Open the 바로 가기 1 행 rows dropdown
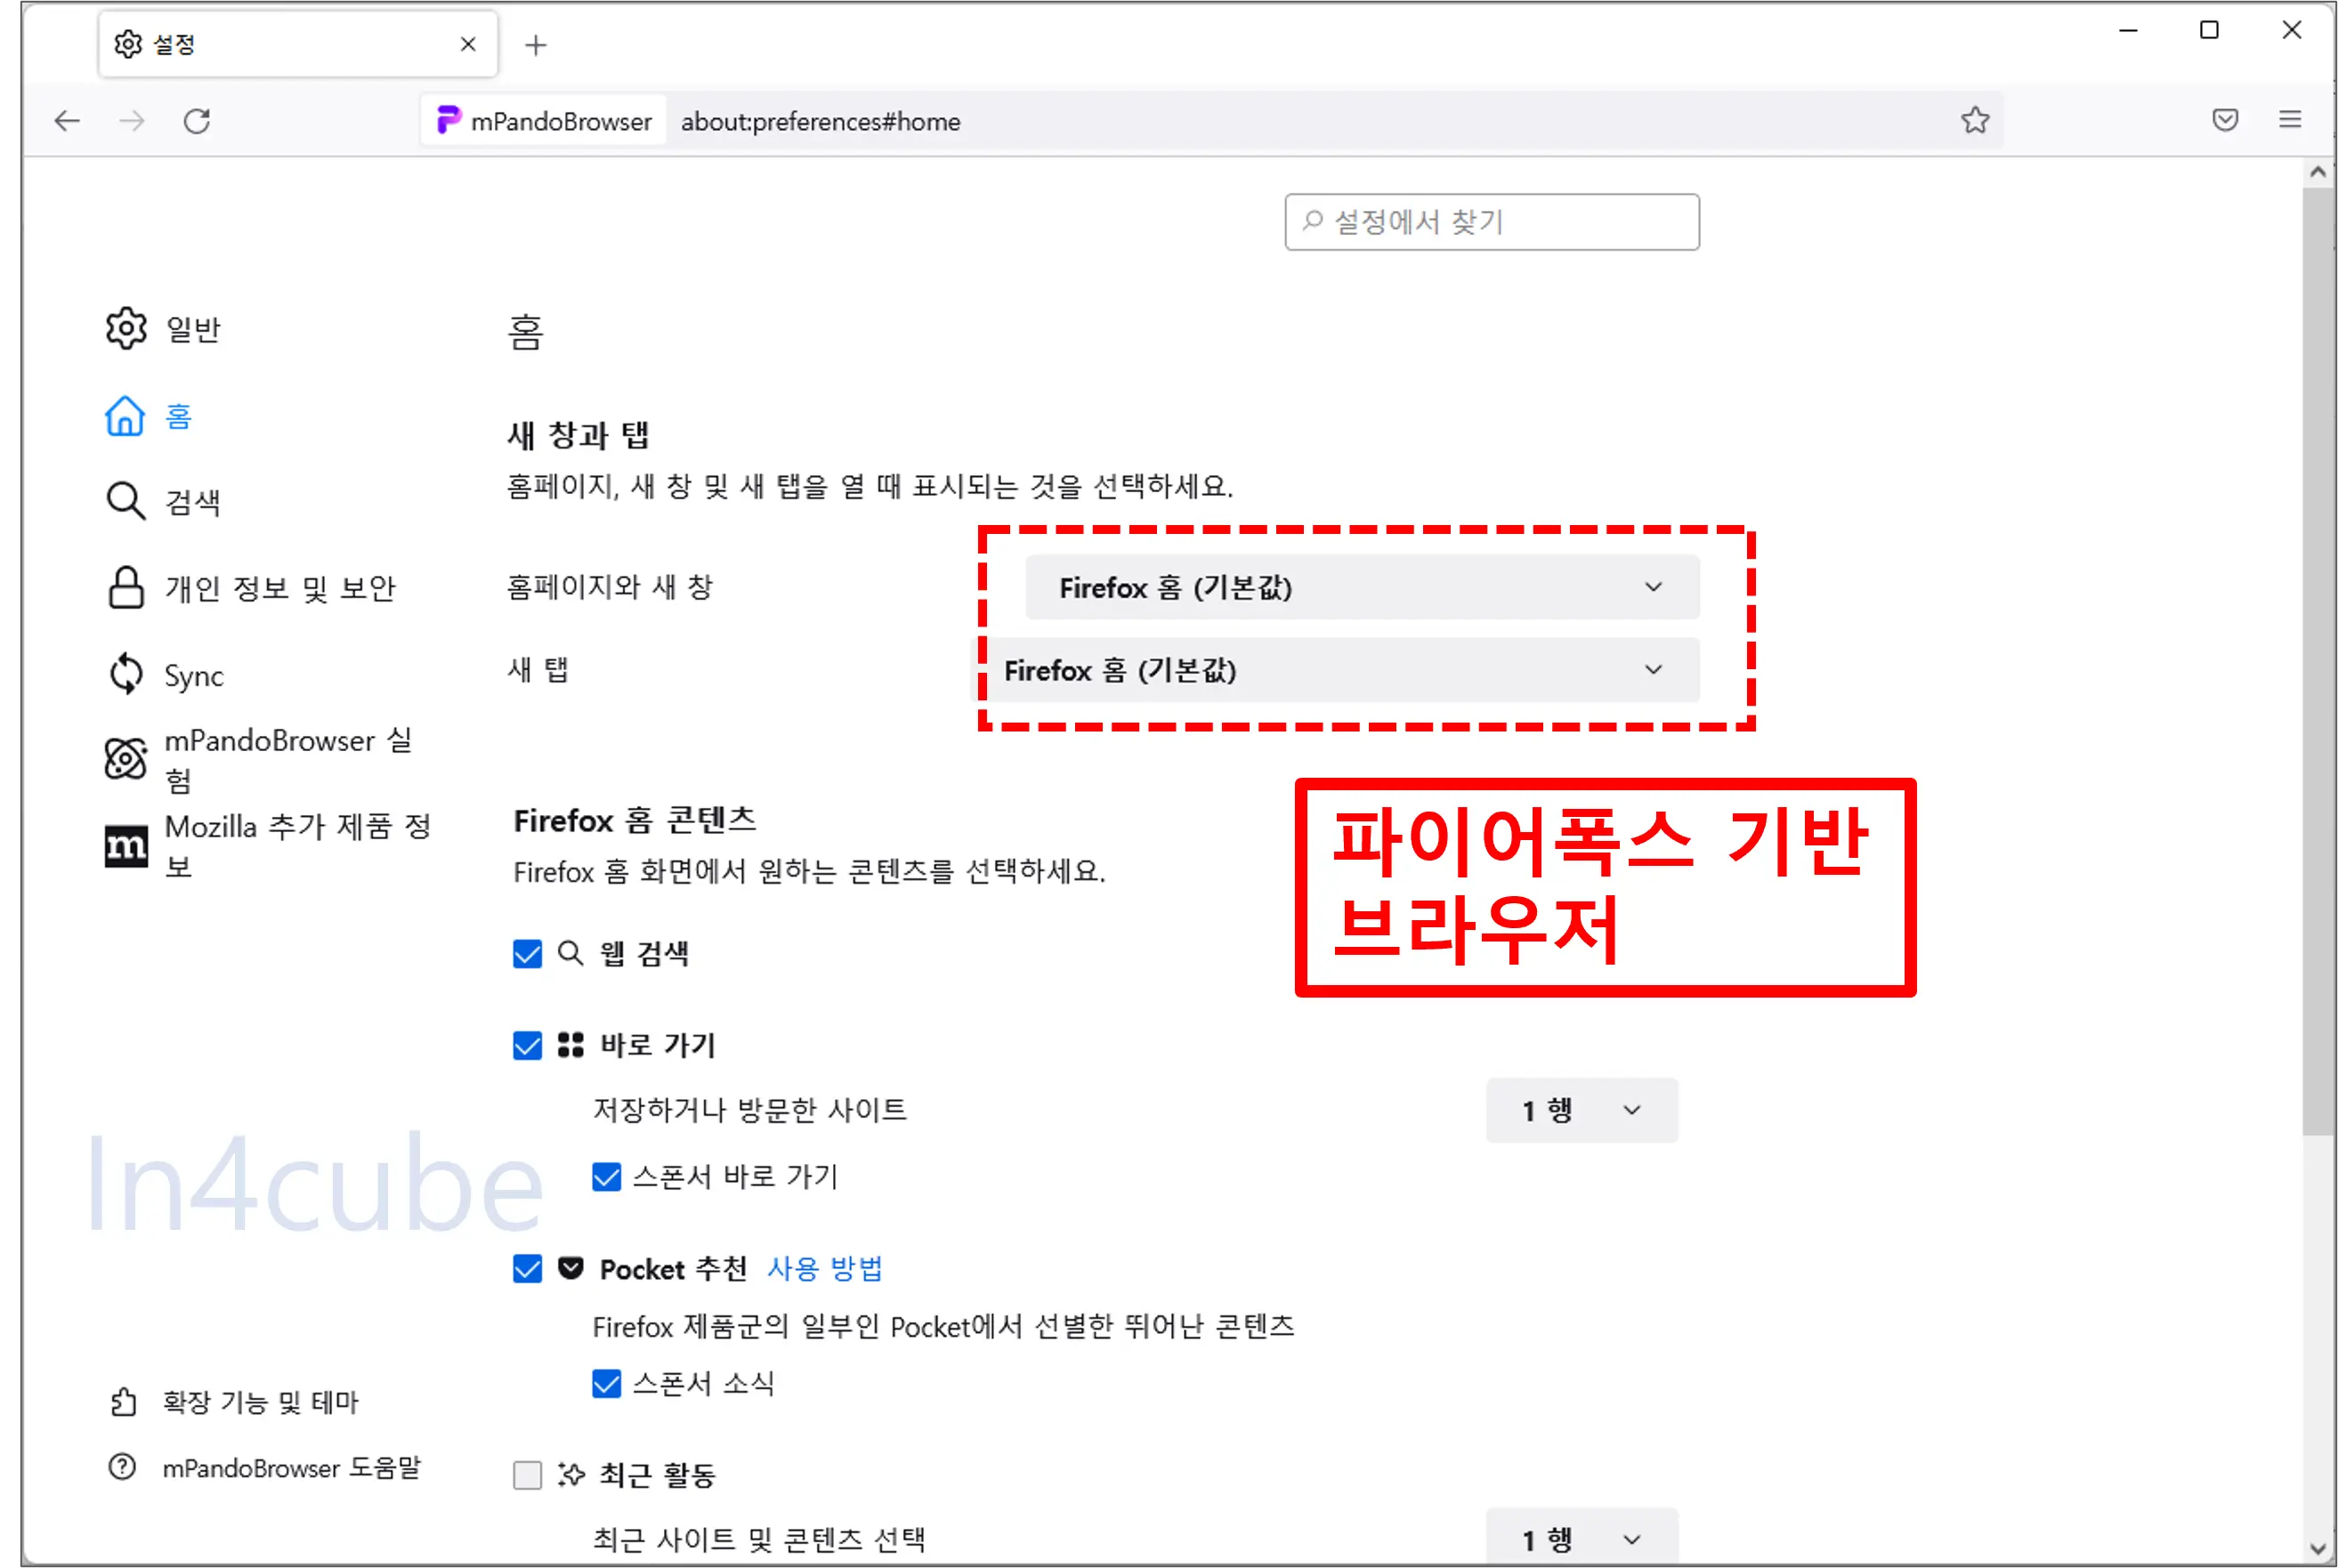Viewport: 2338px width, 1568px height. pyautogui.click(x=1581, y=1110)
